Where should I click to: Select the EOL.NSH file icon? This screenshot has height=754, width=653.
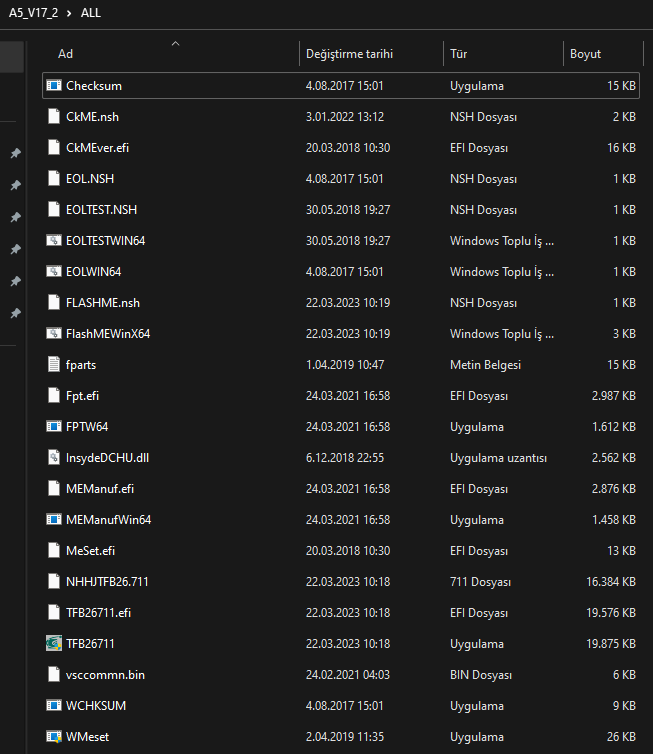54,178
